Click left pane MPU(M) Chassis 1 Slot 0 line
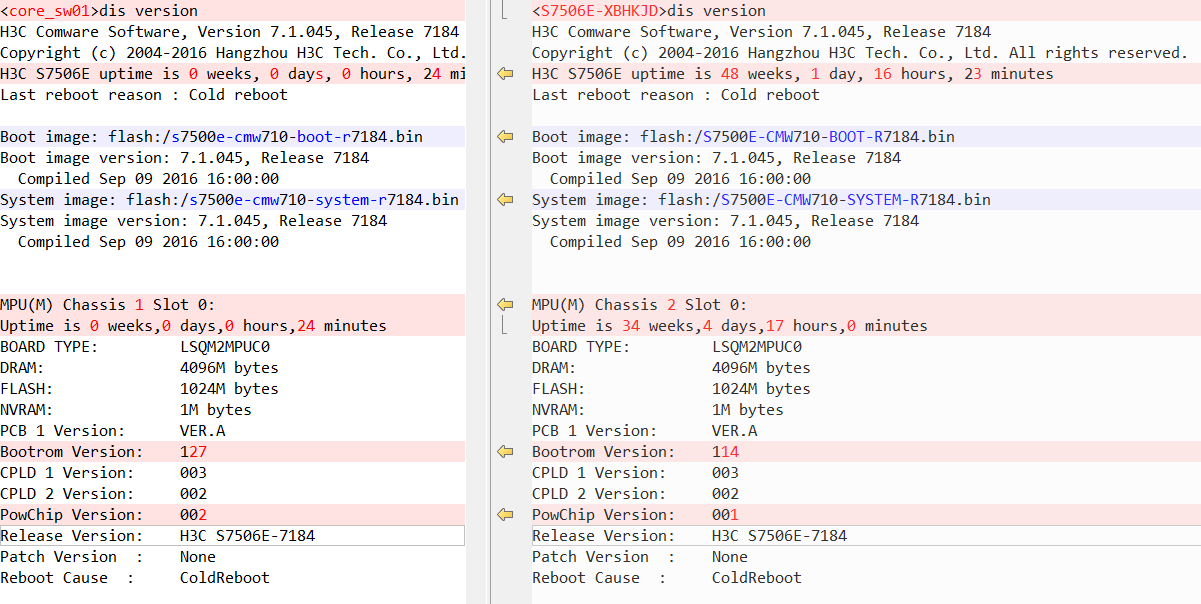Screen dimensions: 1201x604 107,305
